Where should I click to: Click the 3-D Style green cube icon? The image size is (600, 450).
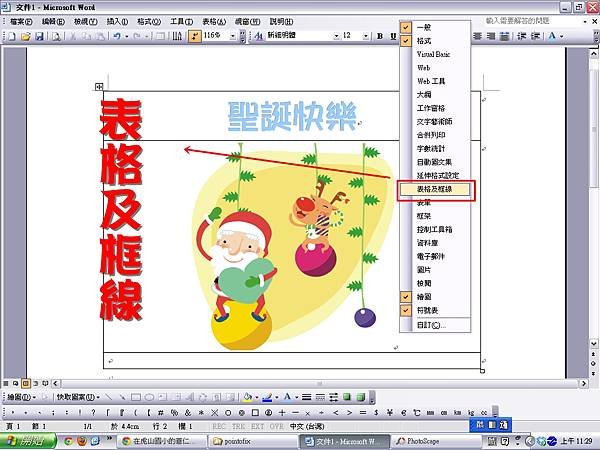pyautogui.click(x=360, y=397)
